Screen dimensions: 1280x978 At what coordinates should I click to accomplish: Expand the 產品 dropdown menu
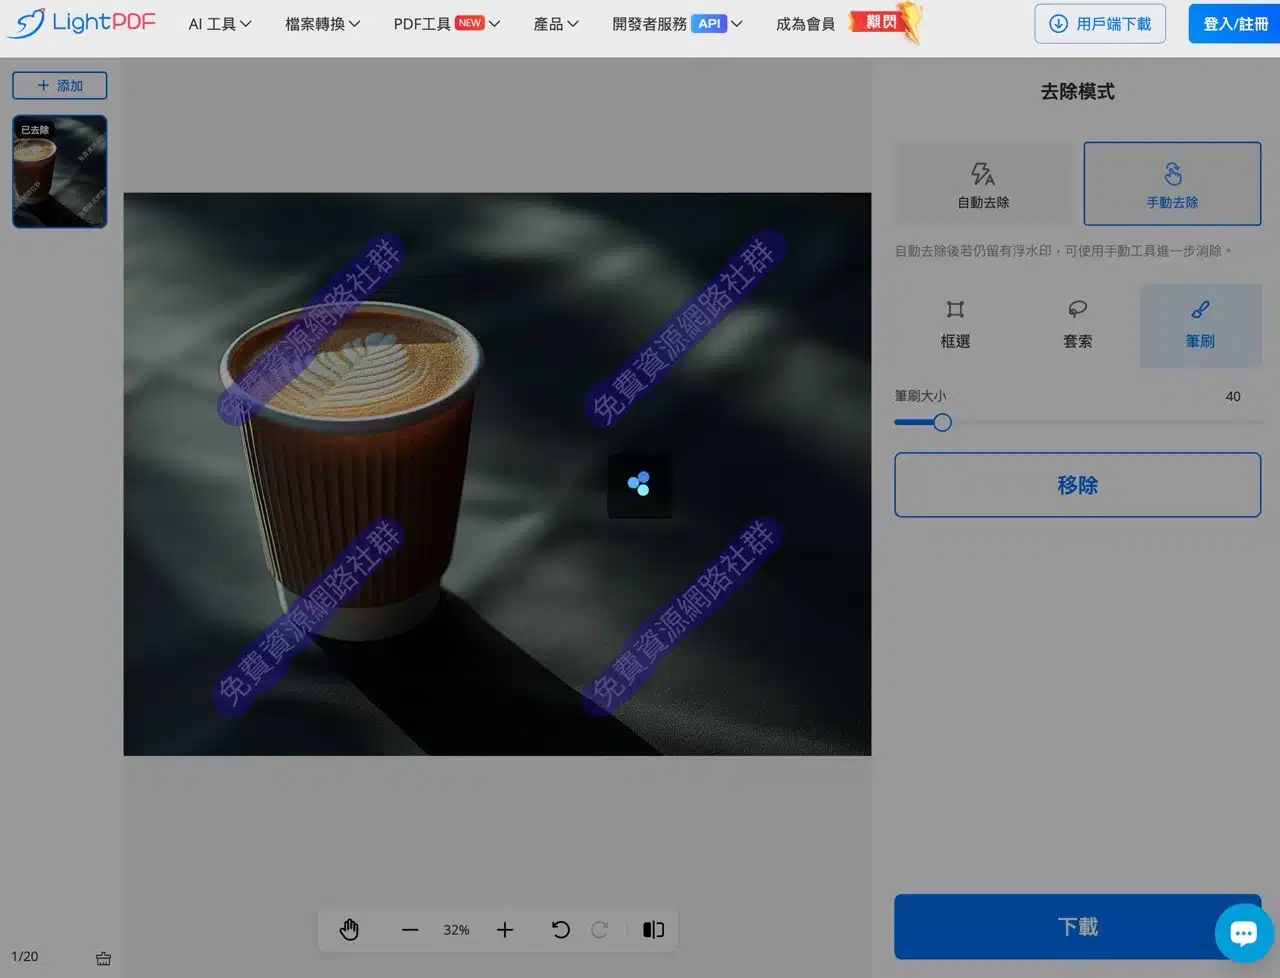556,24
